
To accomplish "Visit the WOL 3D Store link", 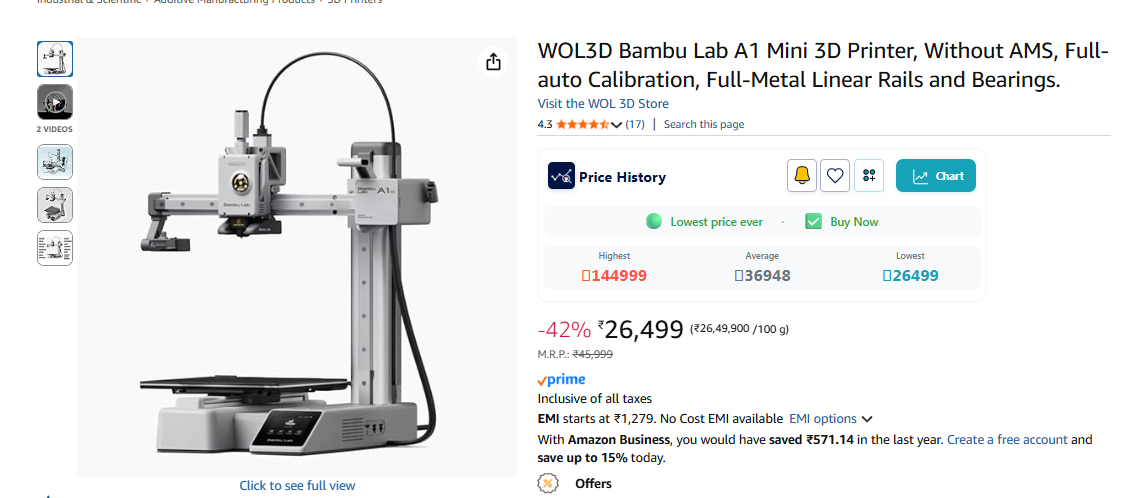I will click(x=603, y=104).
